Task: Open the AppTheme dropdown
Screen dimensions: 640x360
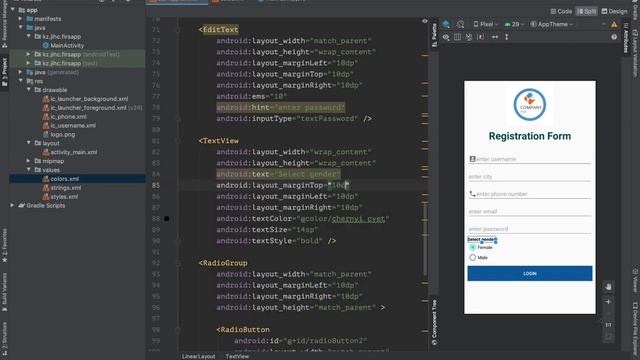Action: pos(551,24)
